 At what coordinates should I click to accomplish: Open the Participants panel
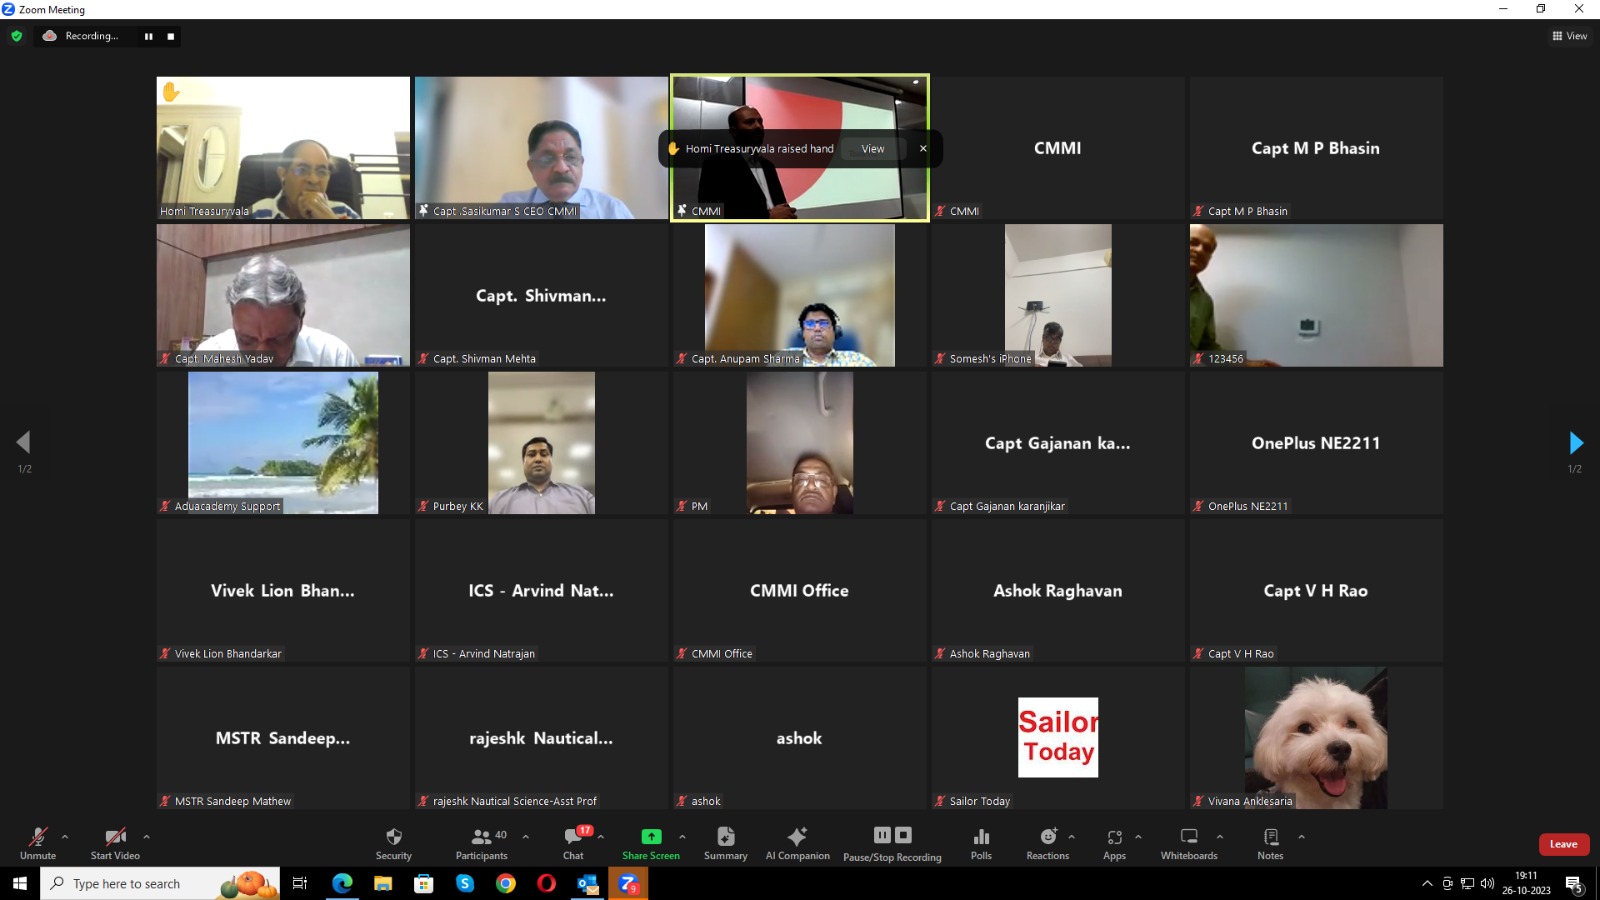pyautogui.click(x=482, y=837)
